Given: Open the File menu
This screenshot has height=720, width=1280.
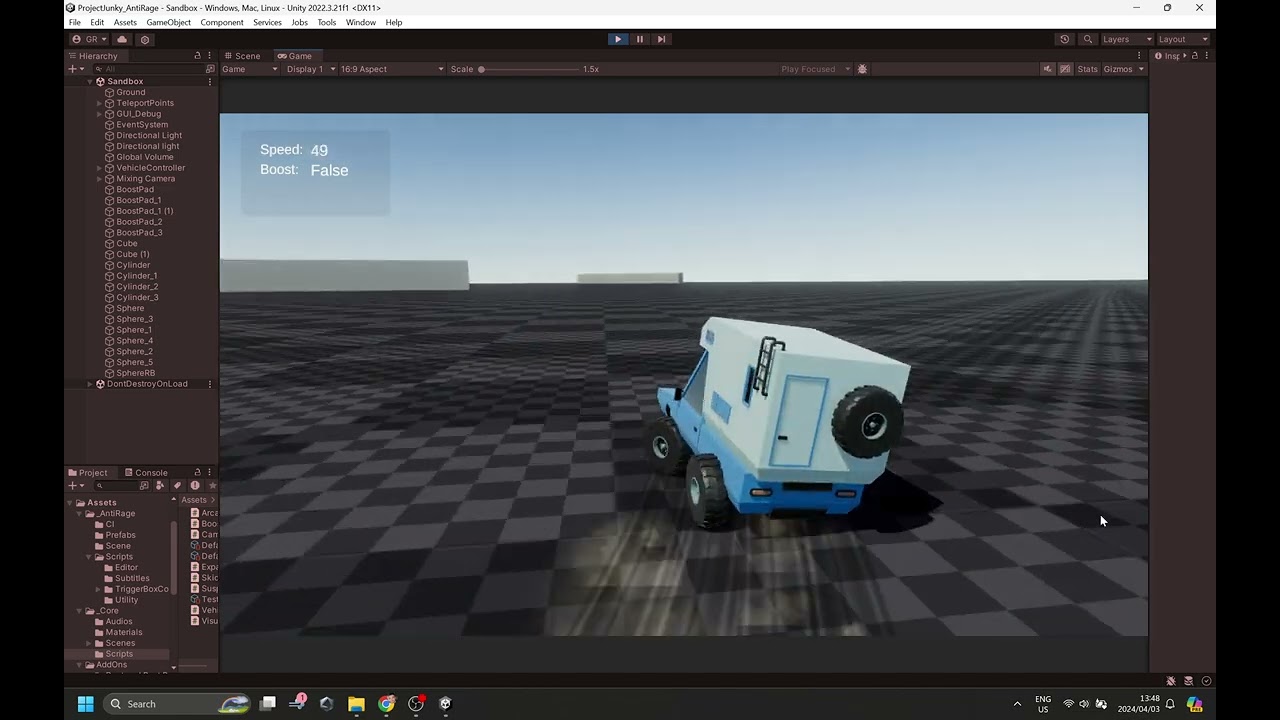Looking at the screenshot, I should (x=74, y=22).
